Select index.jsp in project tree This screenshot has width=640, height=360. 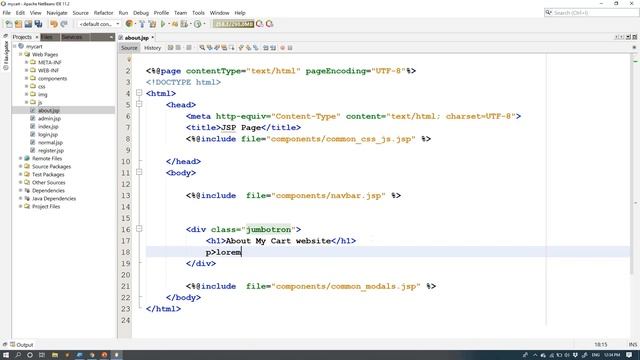pyautogui.click(x=48, y=127)
